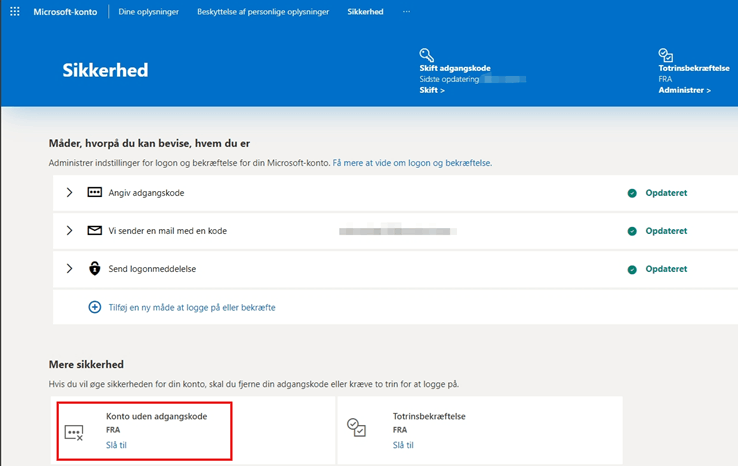Click green check icon in Angiv adgangskode row

point(632,193)
